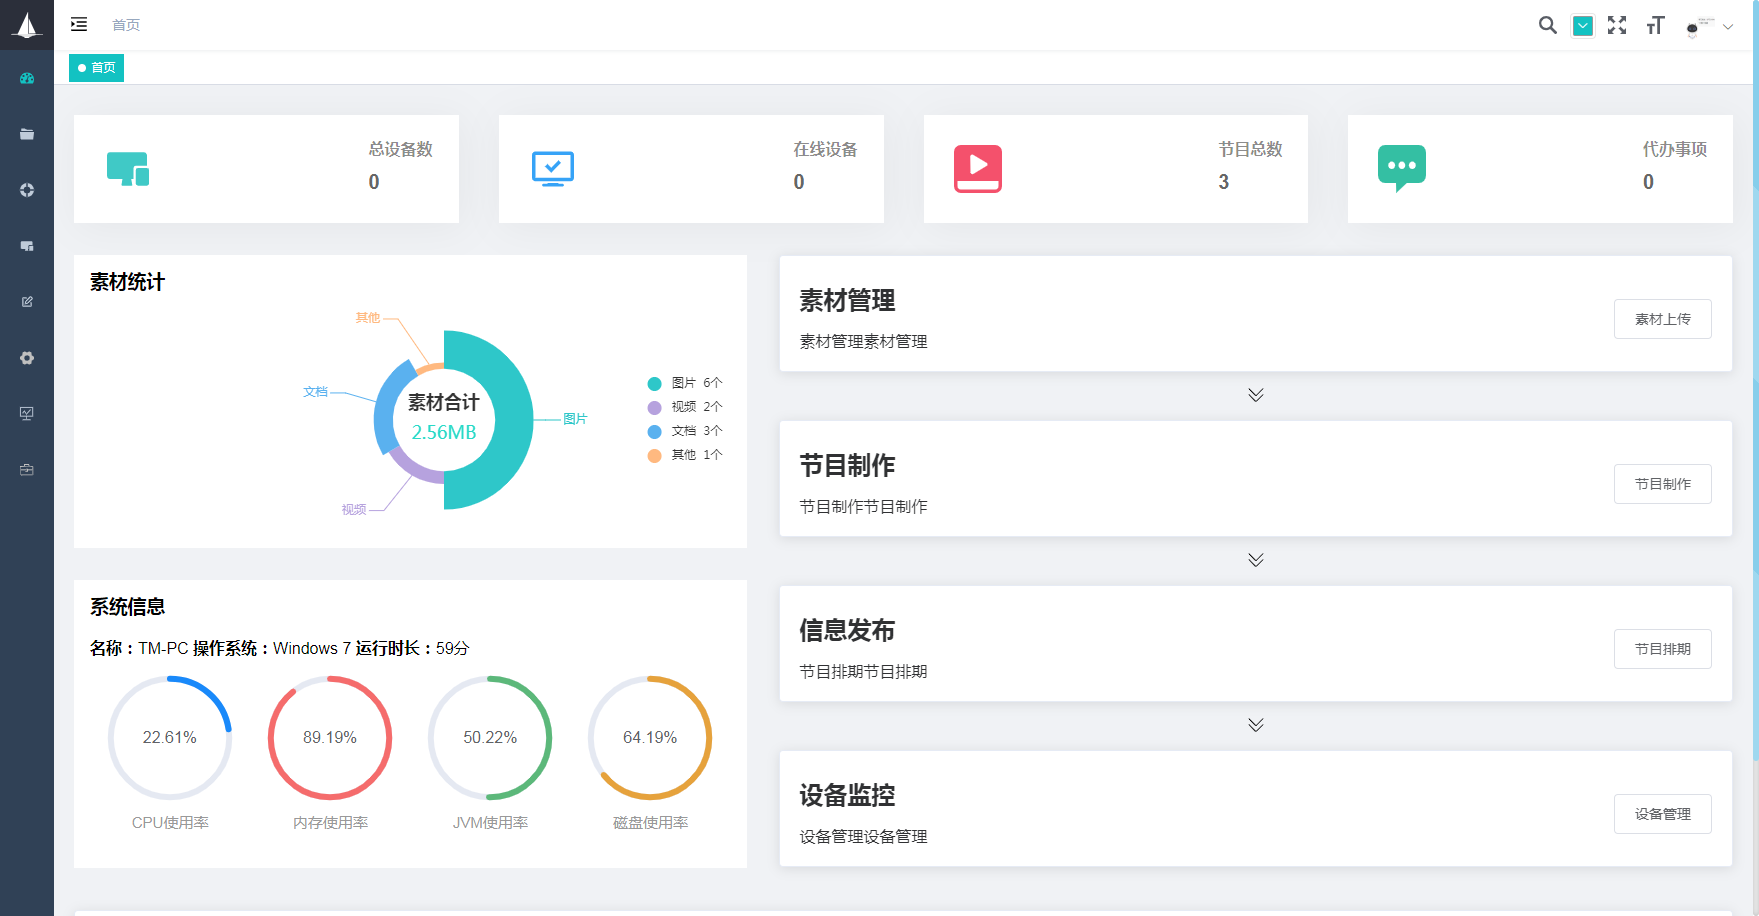Click the 设备监控 card title

coord(847,795)
